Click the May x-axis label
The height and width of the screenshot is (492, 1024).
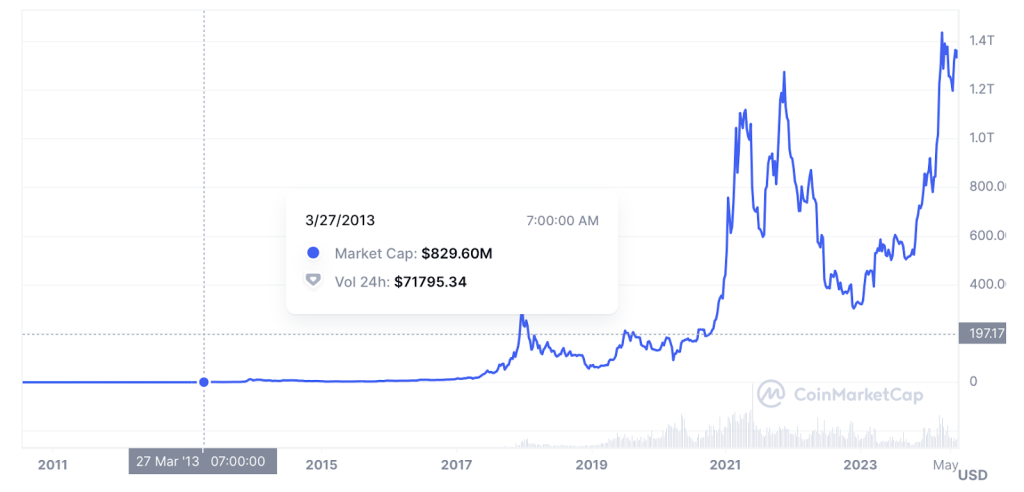click(945, 465)
